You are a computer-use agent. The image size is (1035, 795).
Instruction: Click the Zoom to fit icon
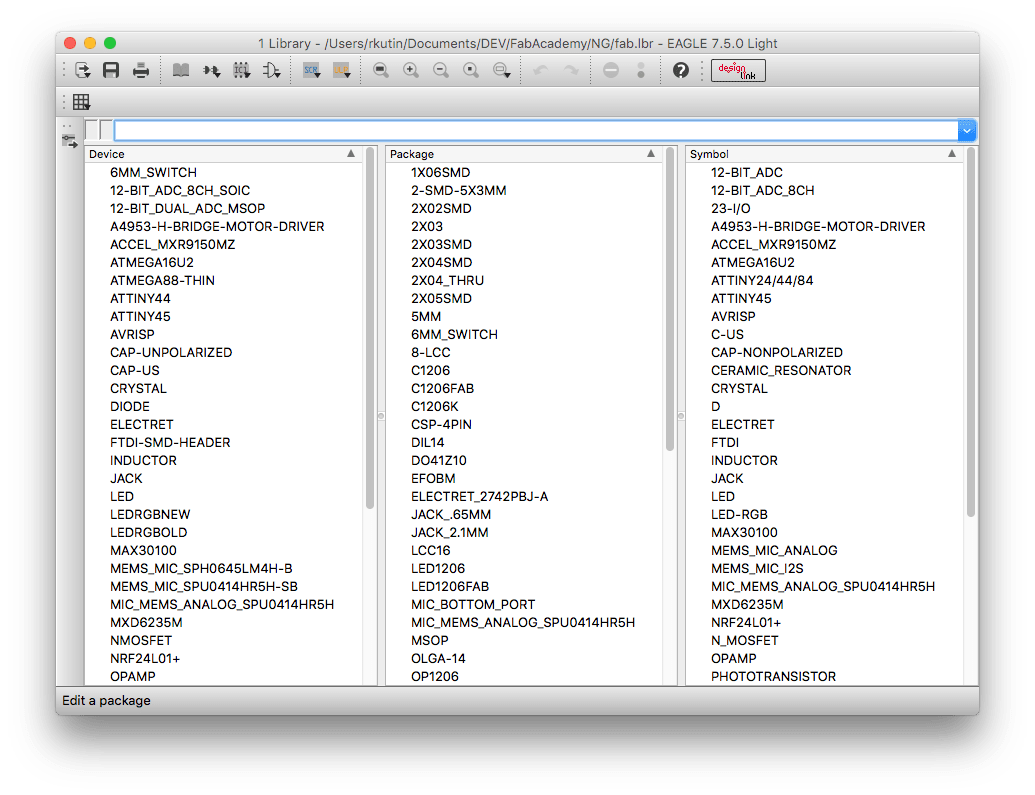click(381, 71)
